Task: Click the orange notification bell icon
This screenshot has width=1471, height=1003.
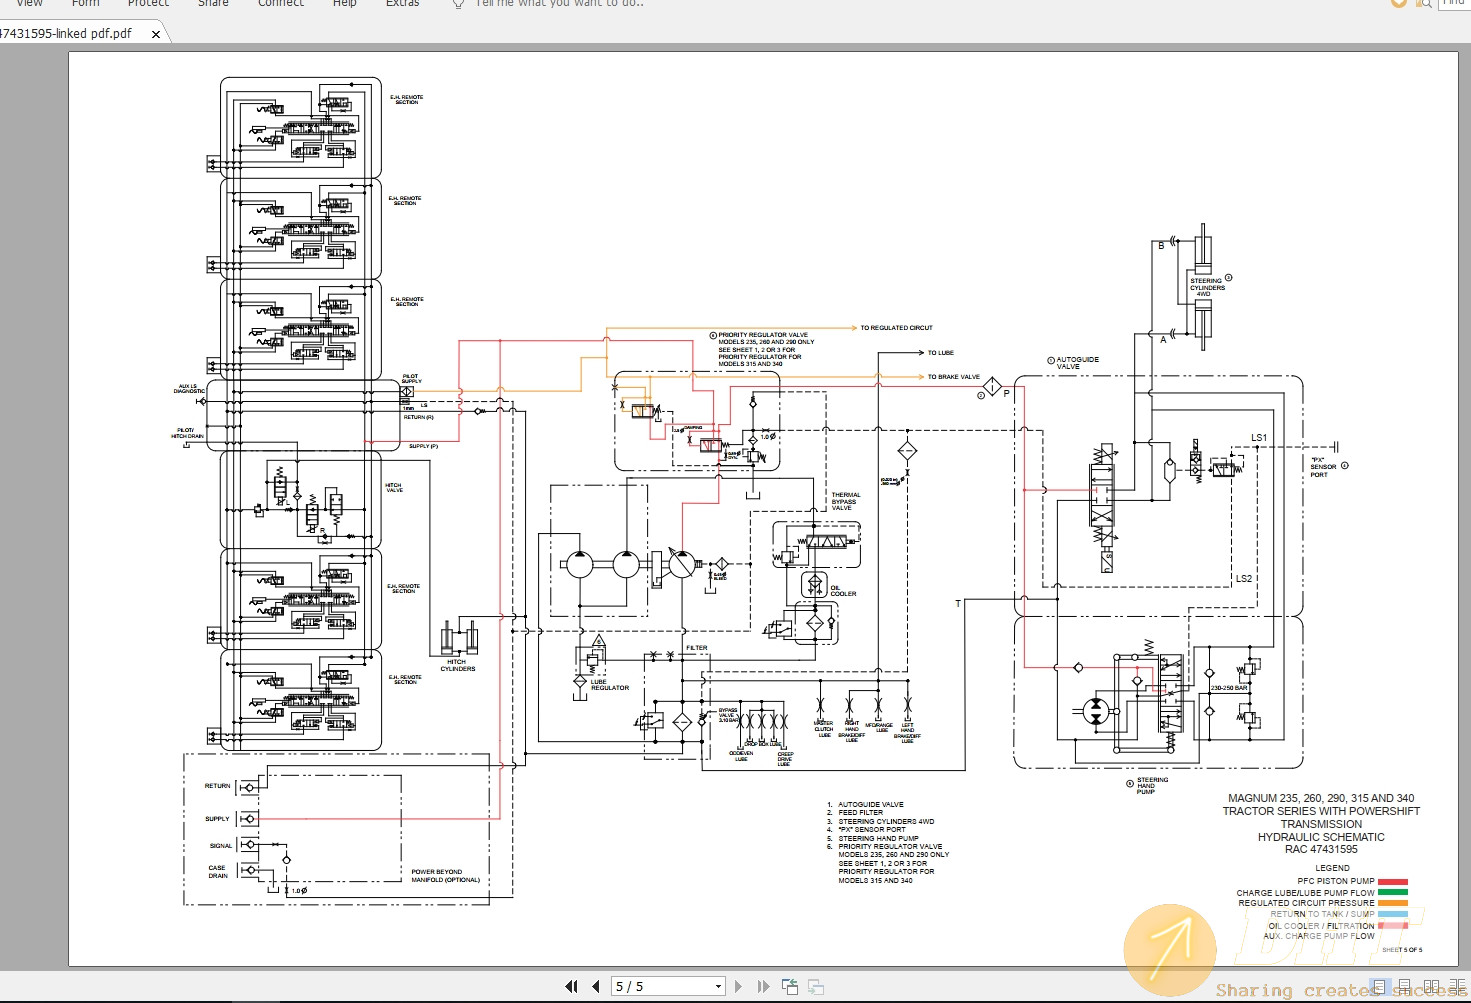Action: click(1398, 4)
